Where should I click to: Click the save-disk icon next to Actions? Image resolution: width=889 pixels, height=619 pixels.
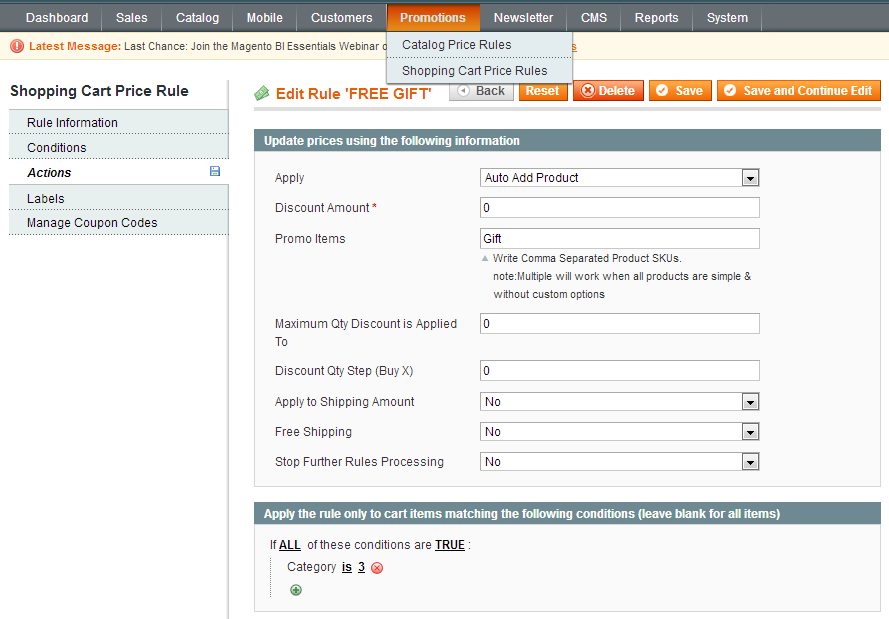(x=215, y=172)
